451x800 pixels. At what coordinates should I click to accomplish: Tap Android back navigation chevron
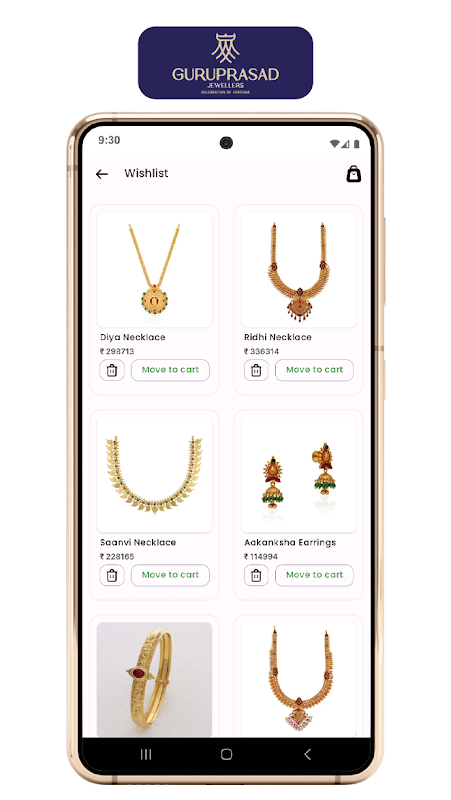pos(307,754)
